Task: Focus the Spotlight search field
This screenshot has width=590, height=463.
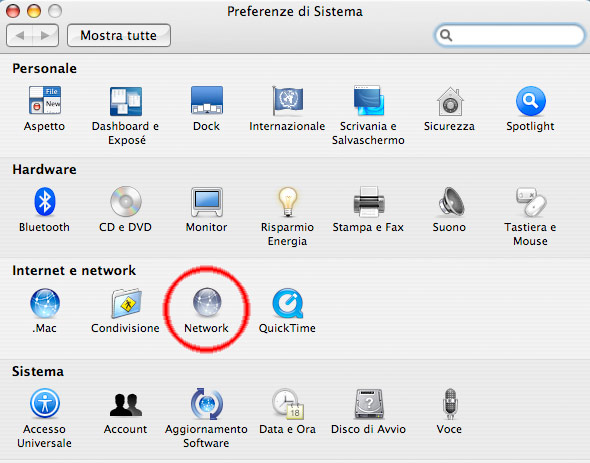Action: [x=509, y=35]
